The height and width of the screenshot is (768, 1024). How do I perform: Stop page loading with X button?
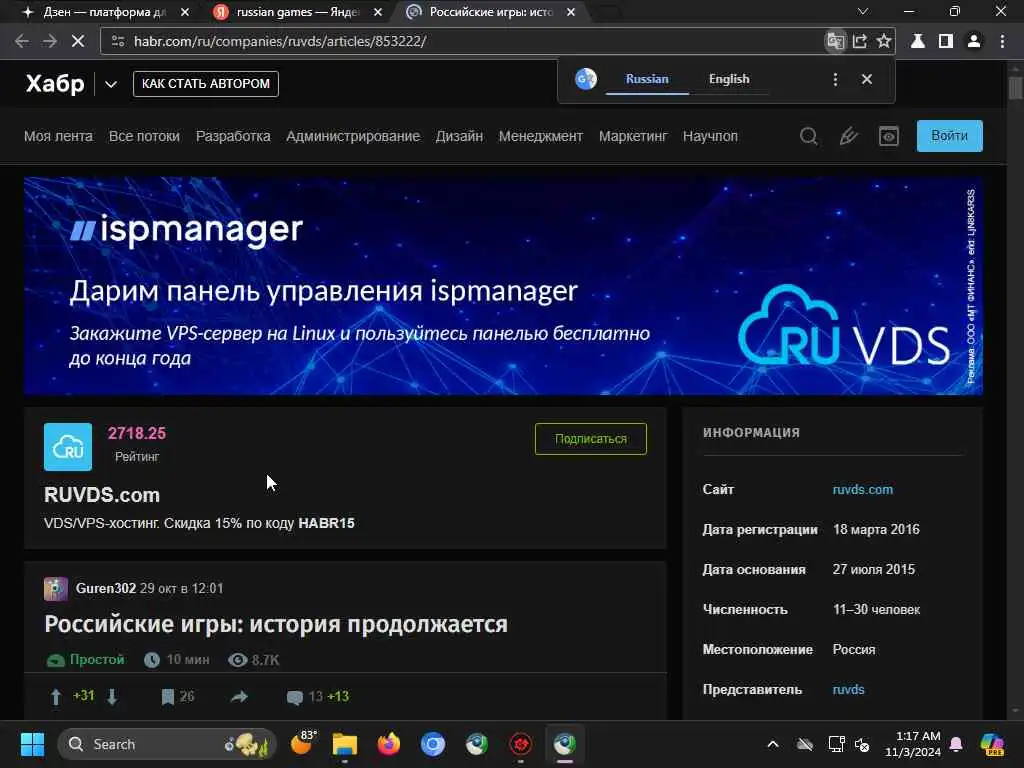[78, 41]
